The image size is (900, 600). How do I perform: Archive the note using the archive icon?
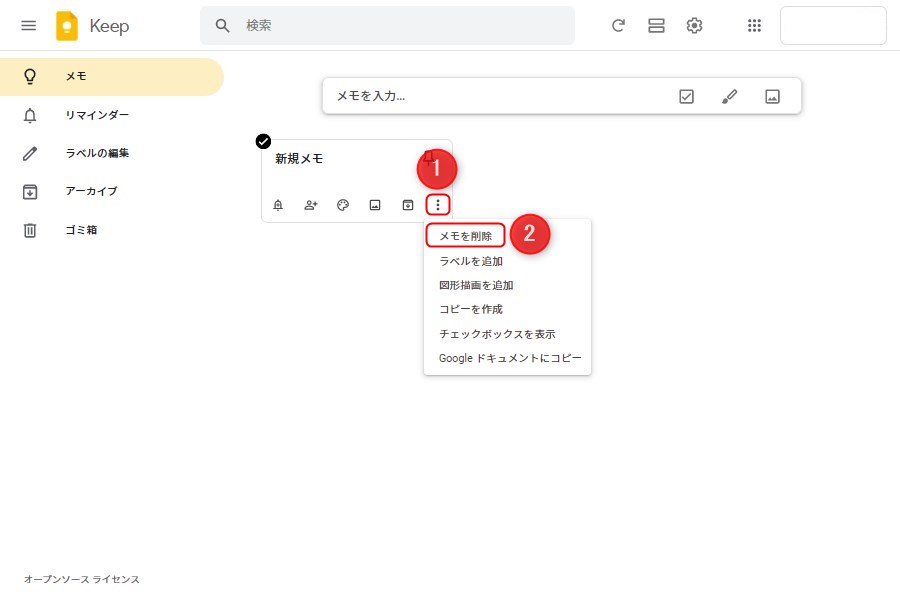pos(408,205)
